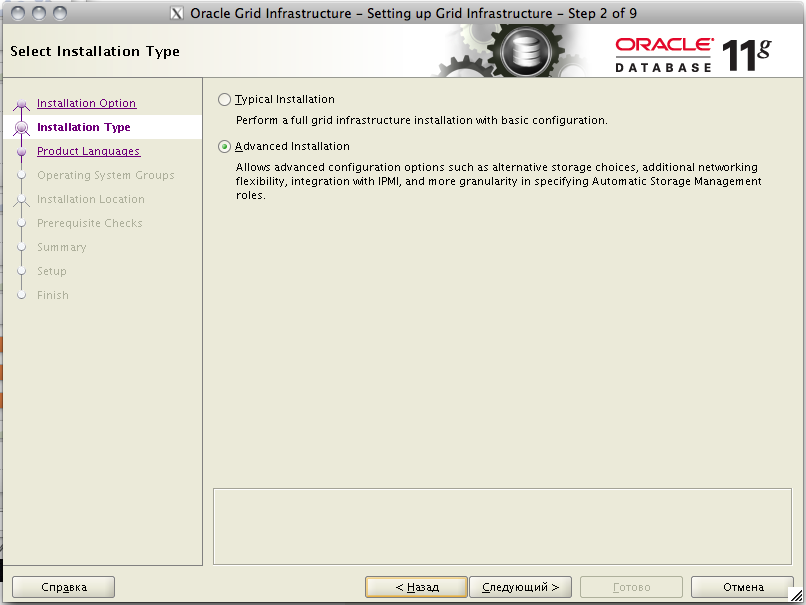Click the resize grip in window corner
Image resolution: width=806 pixels, height=605 pixels.
pyautogui.click(x=795, y=595)
